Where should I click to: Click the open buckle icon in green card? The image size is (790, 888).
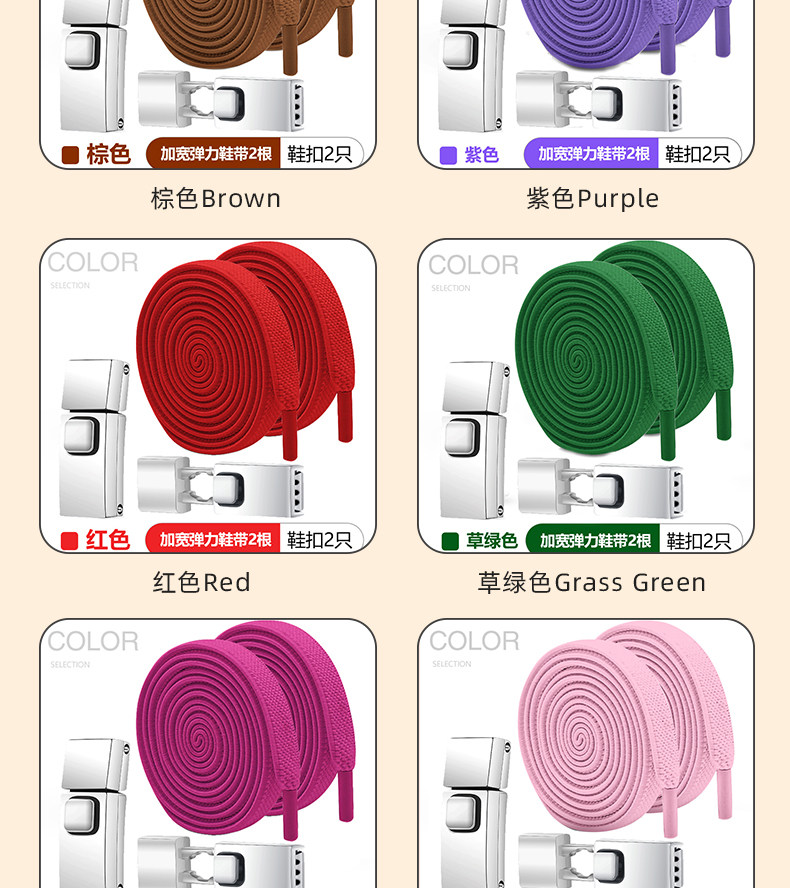click(601, 488)
